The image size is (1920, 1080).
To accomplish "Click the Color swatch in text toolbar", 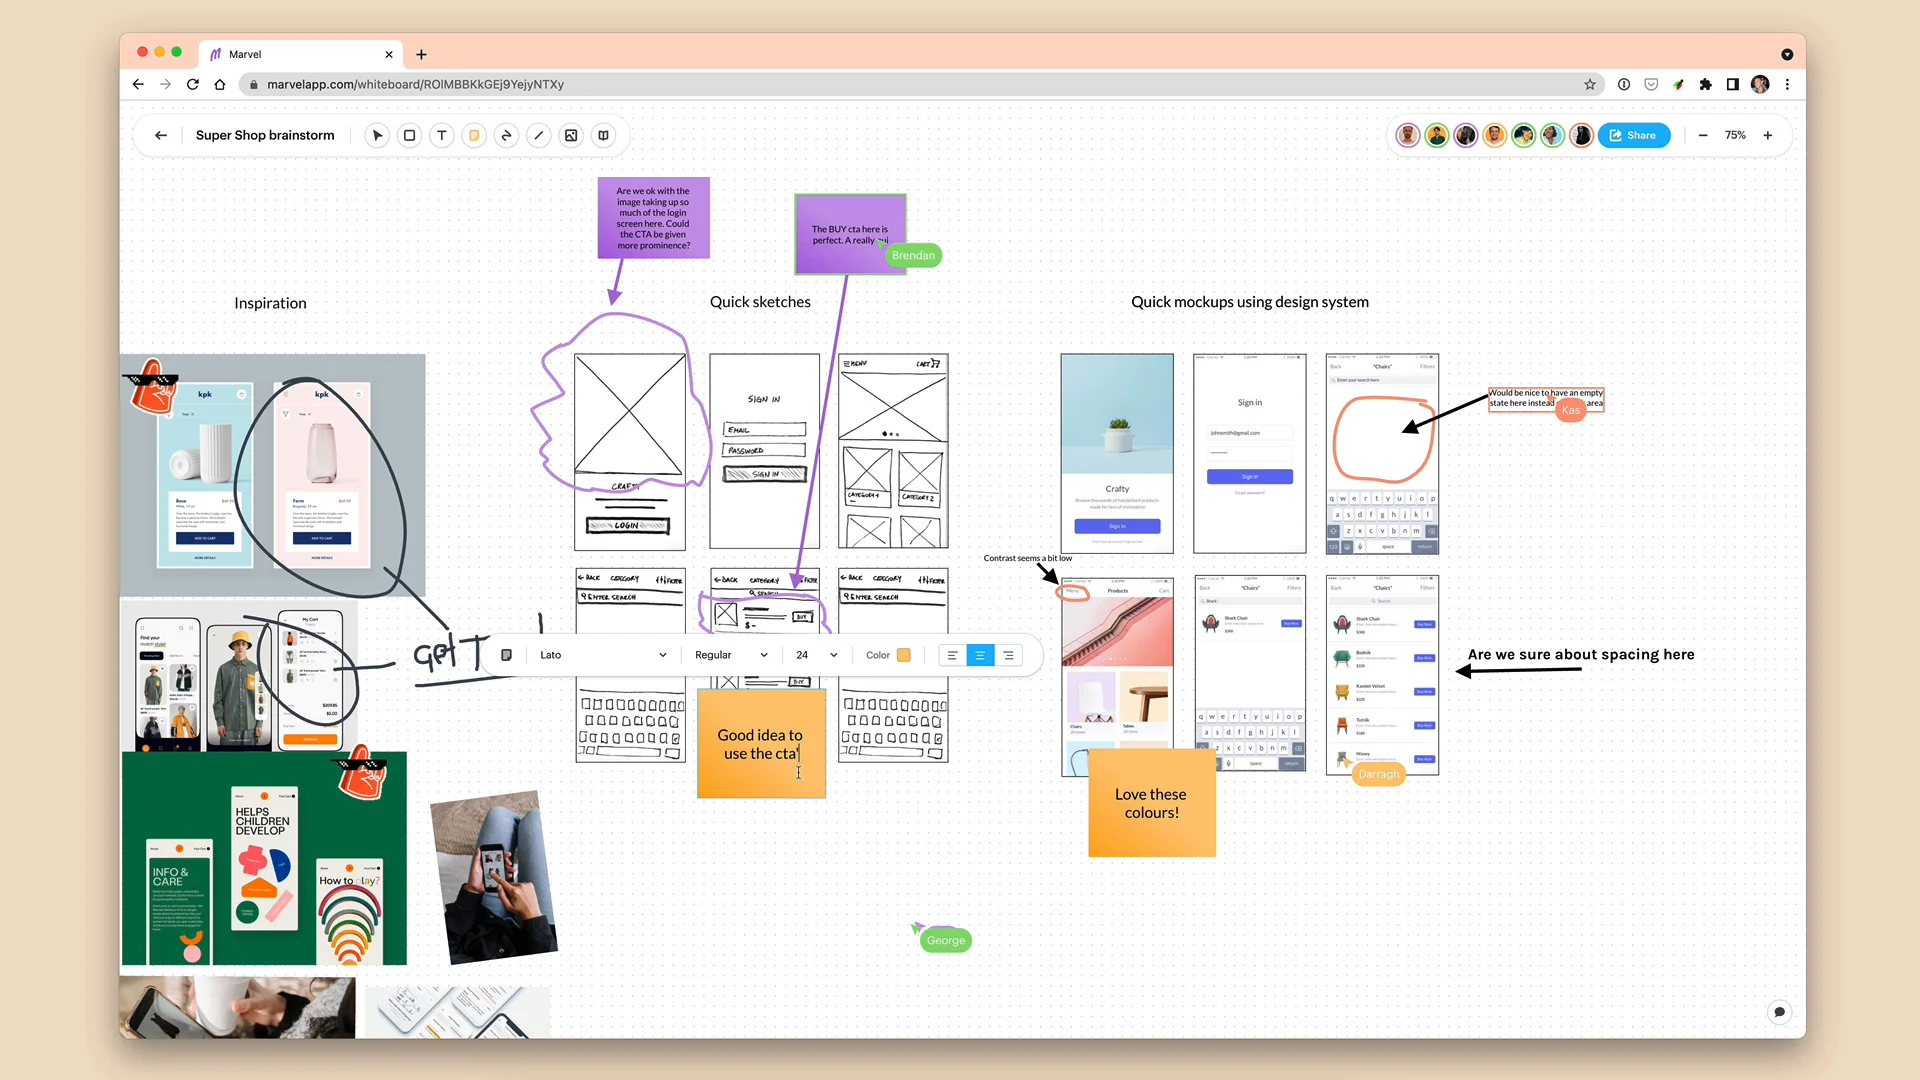I will coord(905,654).
